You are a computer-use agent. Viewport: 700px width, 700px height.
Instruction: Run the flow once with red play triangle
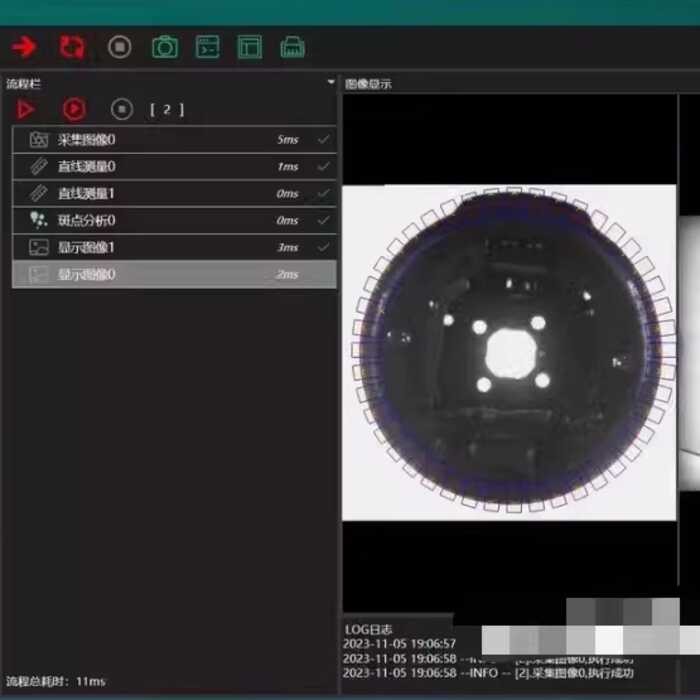[x=25, y=109]
